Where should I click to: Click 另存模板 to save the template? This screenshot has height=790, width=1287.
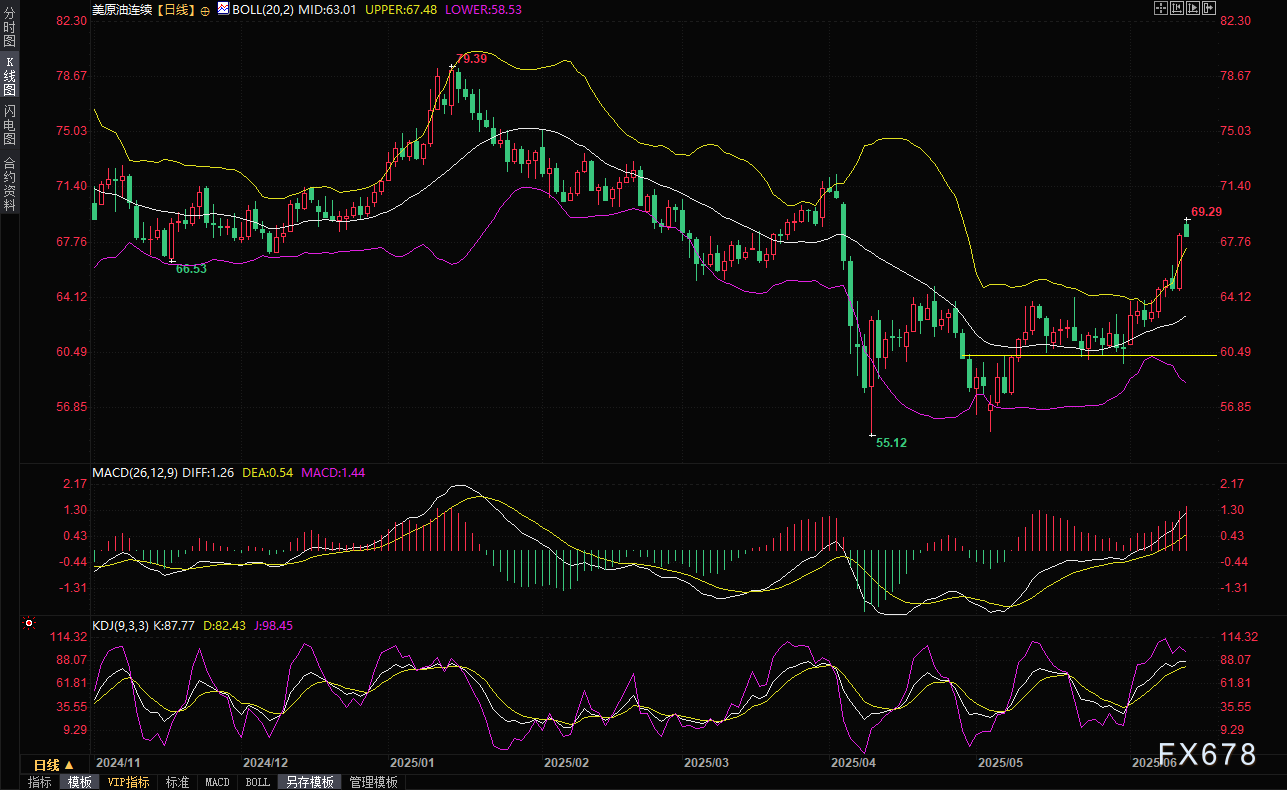coord(309,782)
